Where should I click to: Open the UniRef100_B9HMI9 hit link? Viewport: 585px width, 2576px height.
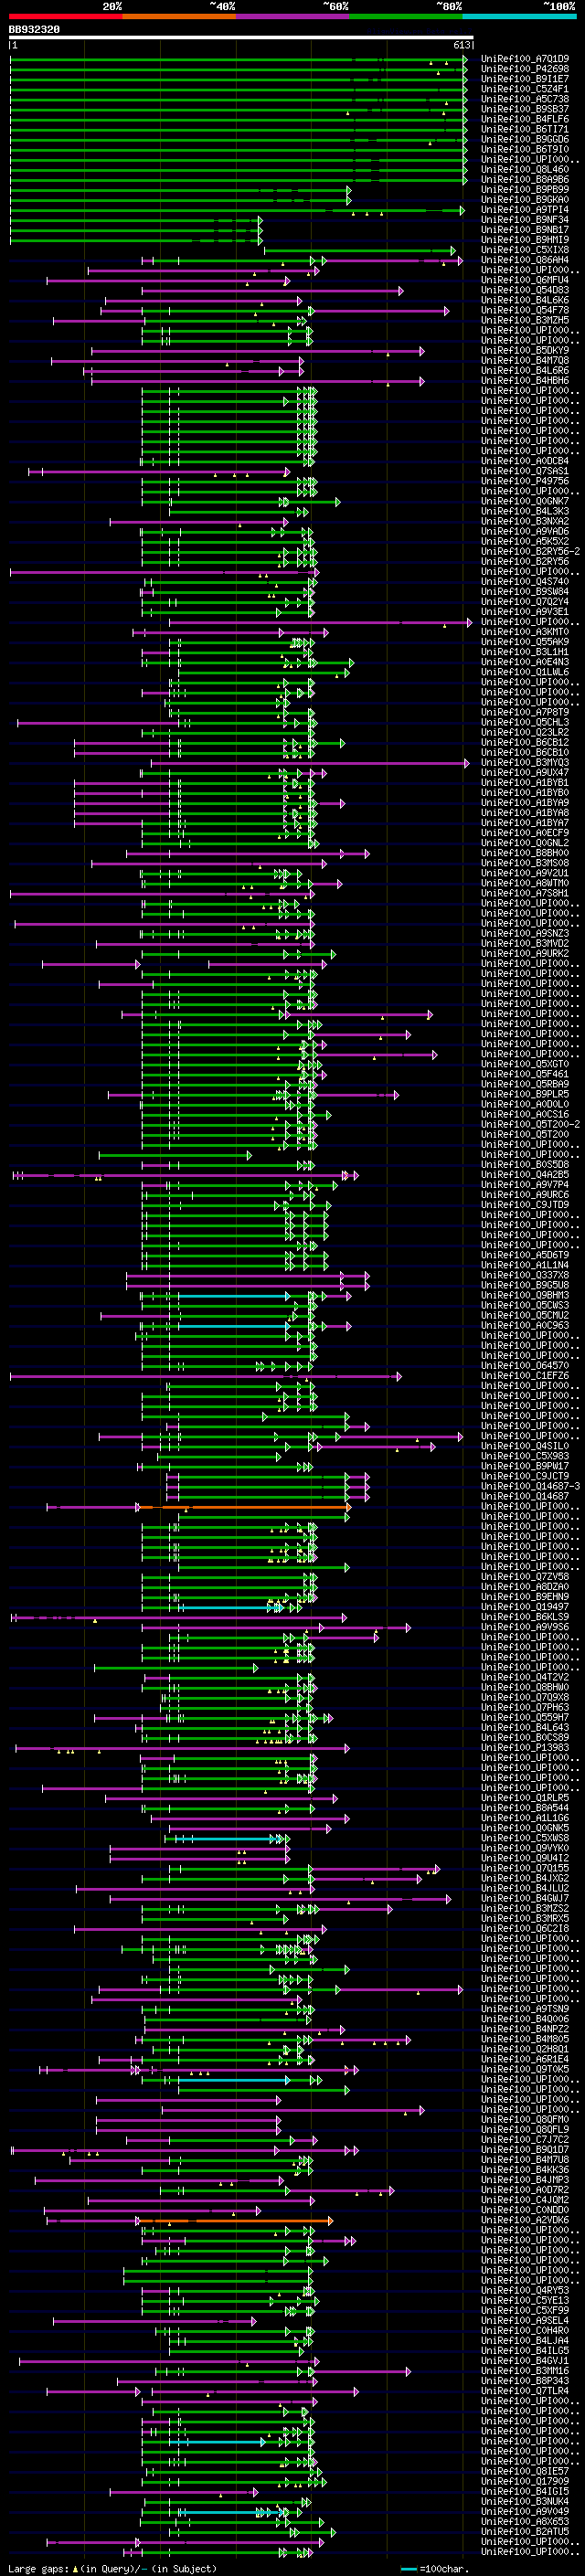[x=525, y=240]
